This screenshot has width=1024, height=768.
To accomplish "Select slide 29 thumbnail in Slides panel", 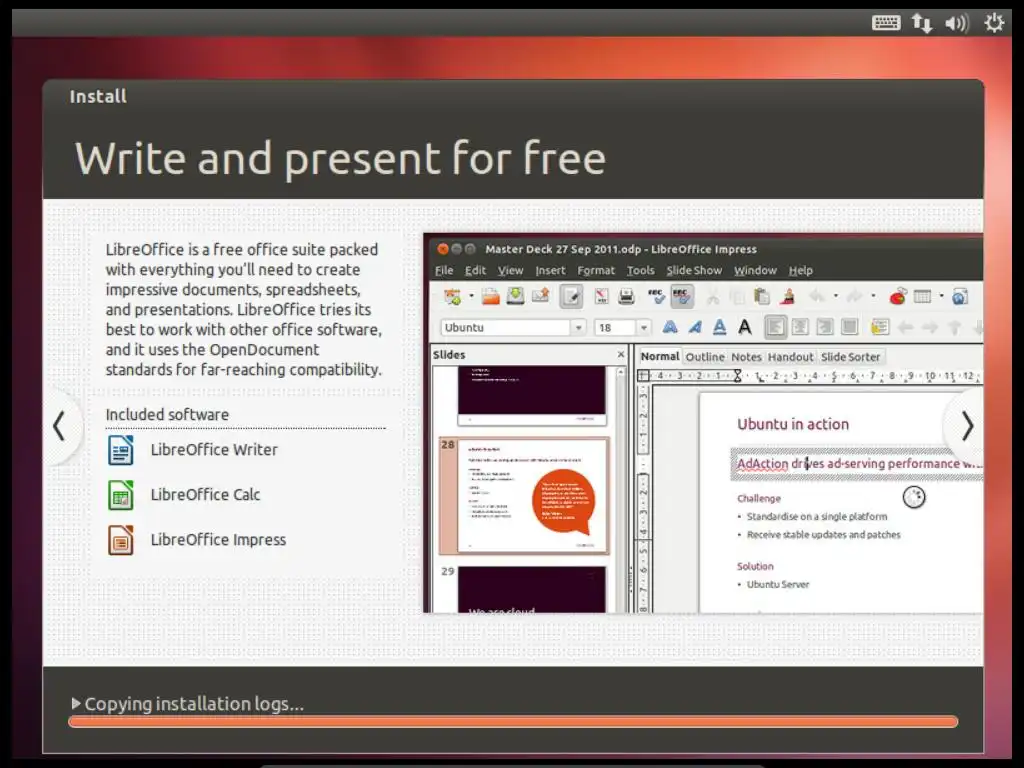I will pyautogui.click(x=532, y=589).
